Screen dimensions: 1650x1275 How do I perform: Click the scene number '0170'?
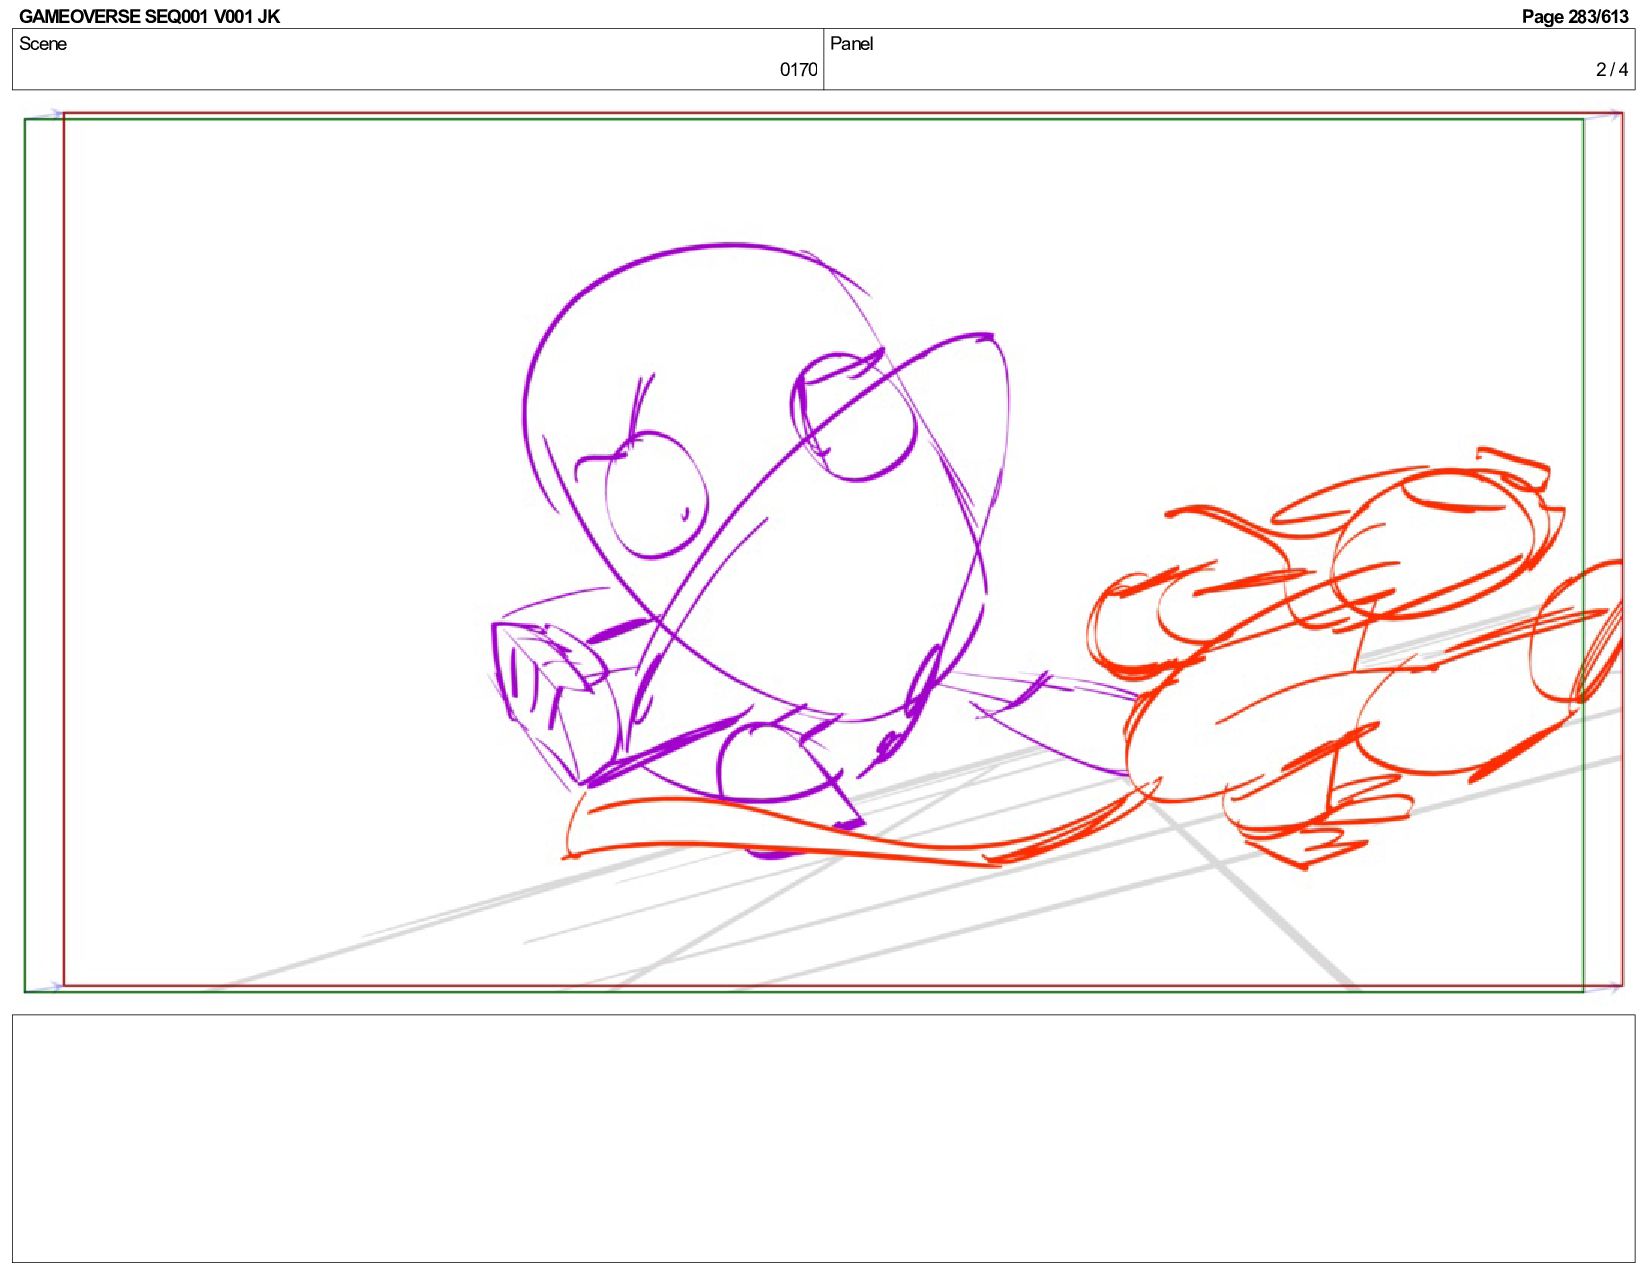(798, 69)
